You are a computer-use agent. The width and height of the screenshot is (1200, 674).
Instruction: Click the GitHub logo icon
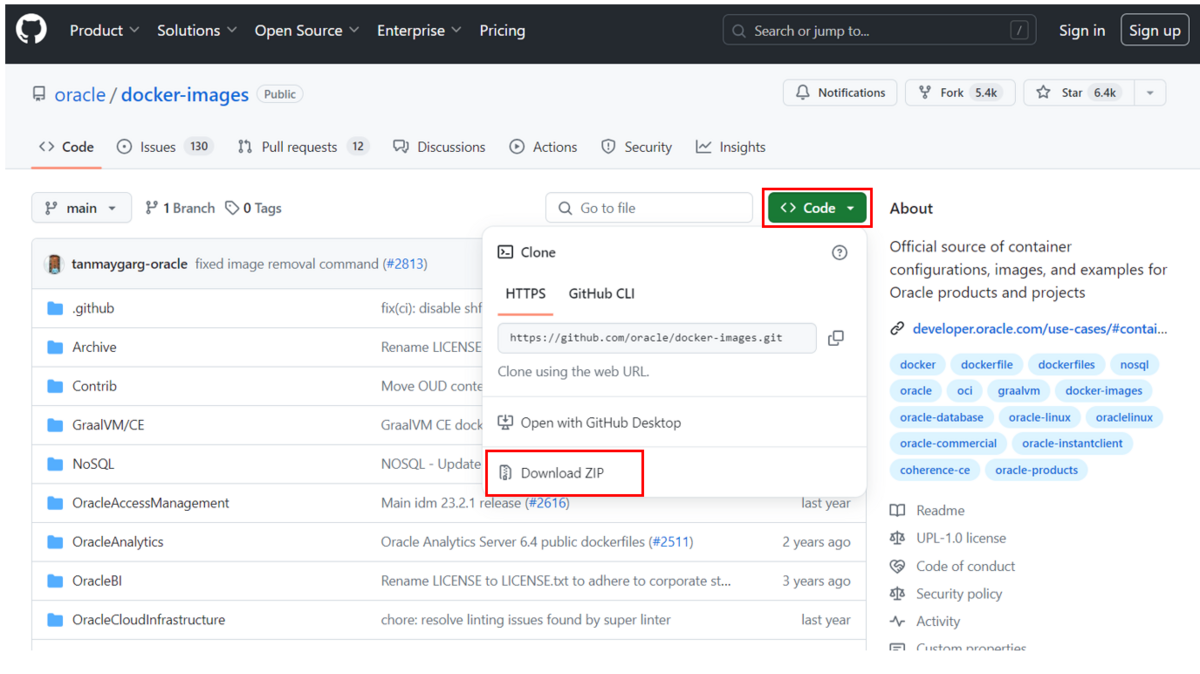click(30, 30)
